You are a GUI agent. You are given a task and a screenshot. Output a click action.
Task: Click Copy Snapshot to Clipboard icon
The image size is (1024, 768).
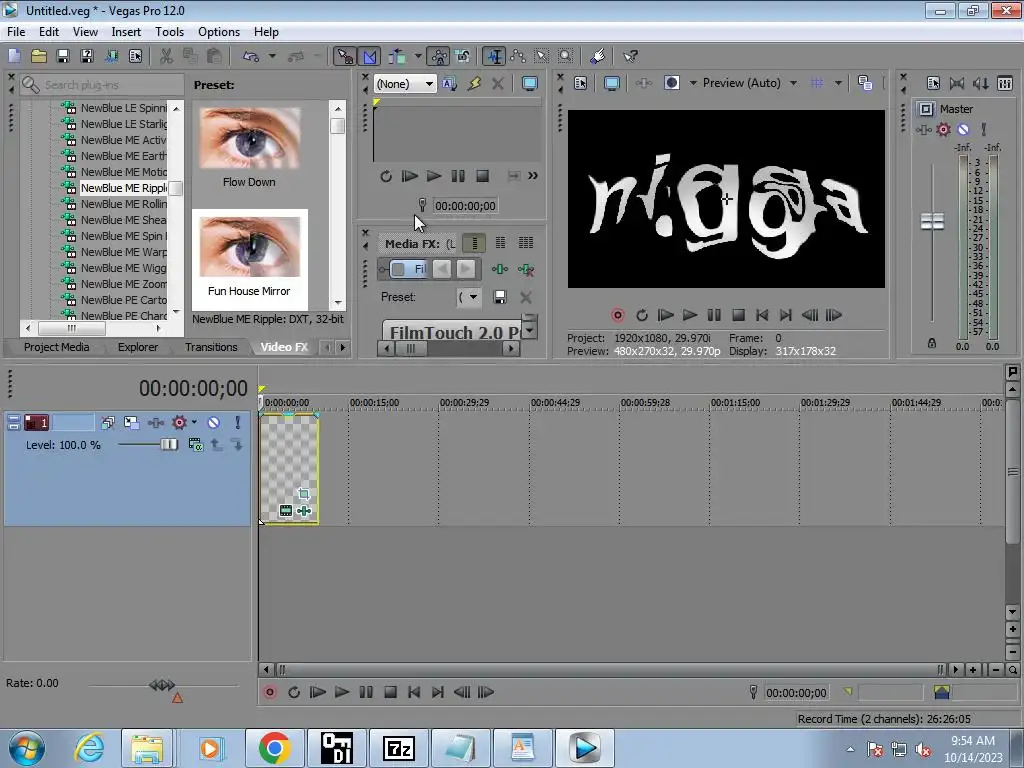point(865,83)
